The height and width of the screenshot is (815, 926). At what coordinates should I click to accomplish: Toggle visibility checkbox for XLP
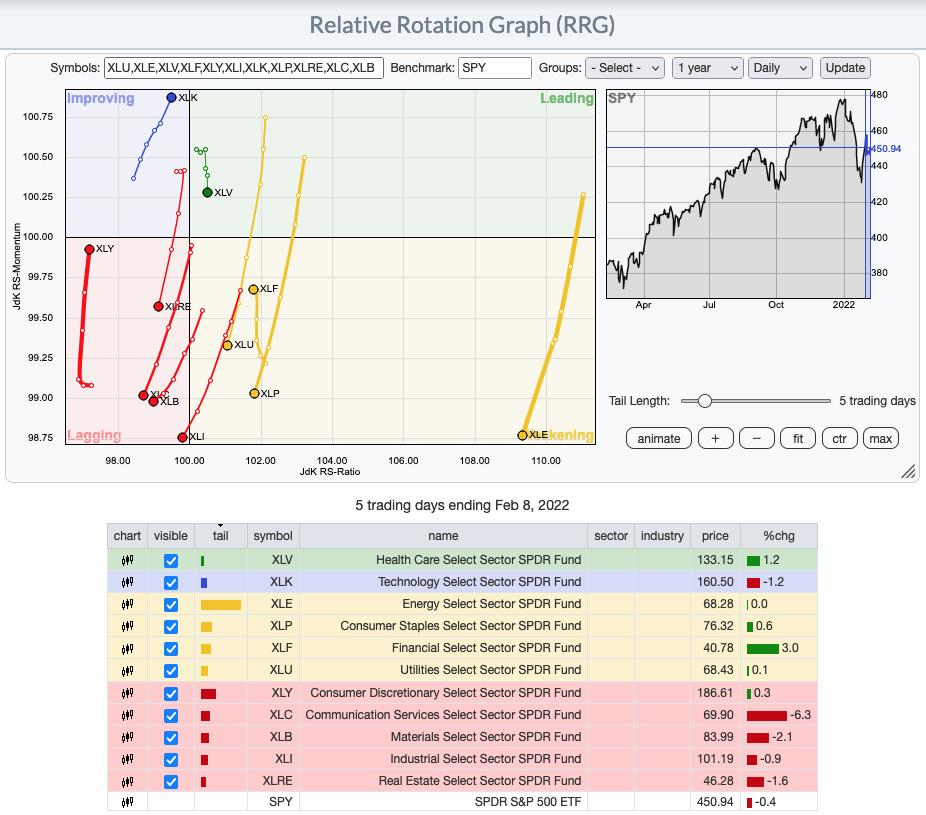pyautogui.click(x=171, y=627)
